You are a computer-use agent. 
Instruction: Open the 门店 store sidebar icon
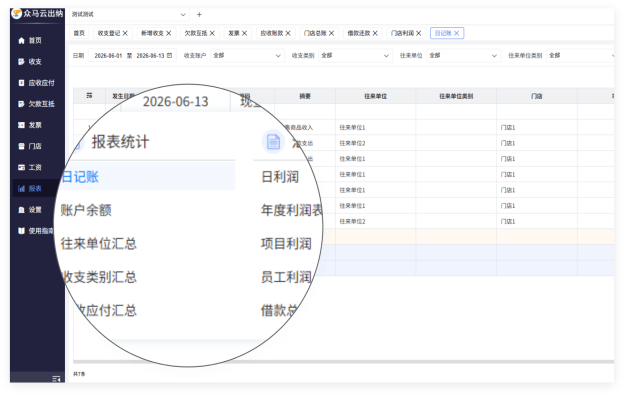[21, 146]
